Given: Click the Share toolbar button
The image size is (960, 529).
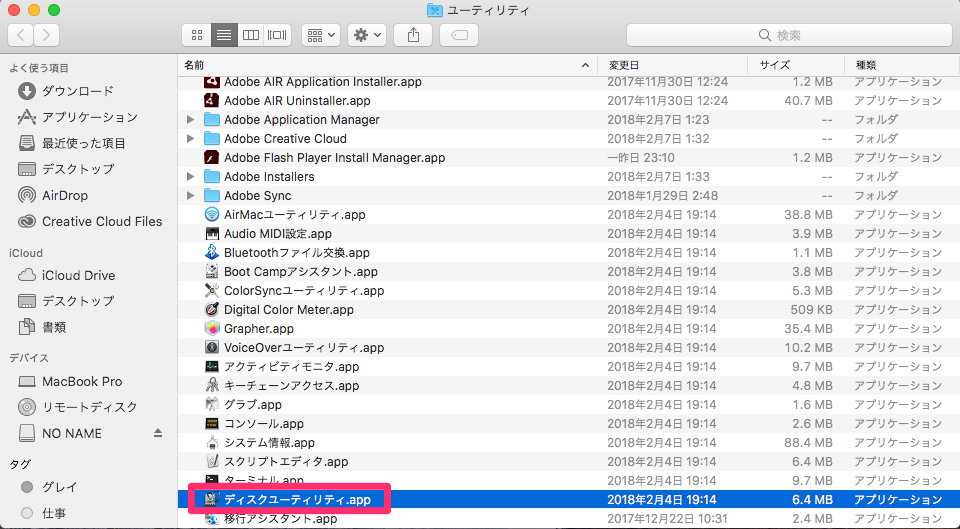Looking at the screenshot, I should (413, 36).
